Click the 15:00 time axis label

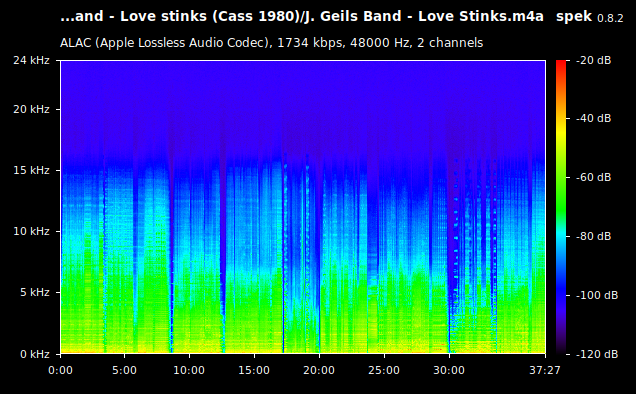[254, 370]
